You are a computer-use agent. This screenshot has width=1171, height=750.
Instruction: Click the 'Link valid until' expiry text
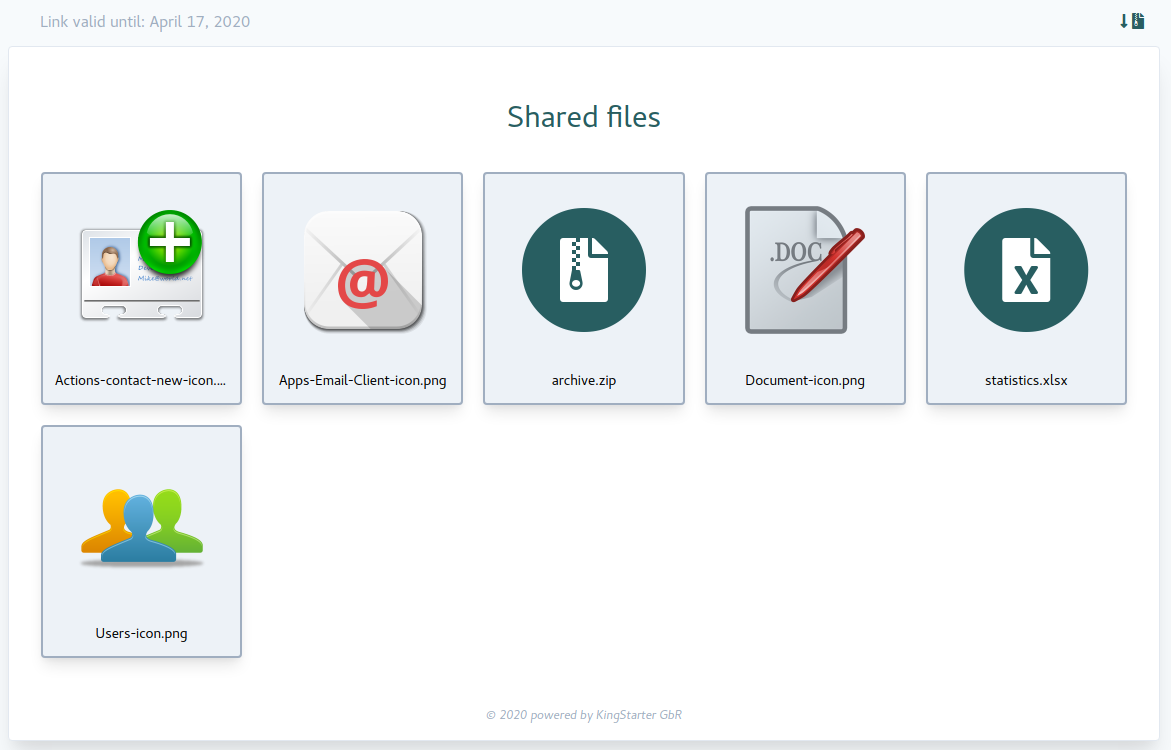pyautogui.click(x=145, y=22)
